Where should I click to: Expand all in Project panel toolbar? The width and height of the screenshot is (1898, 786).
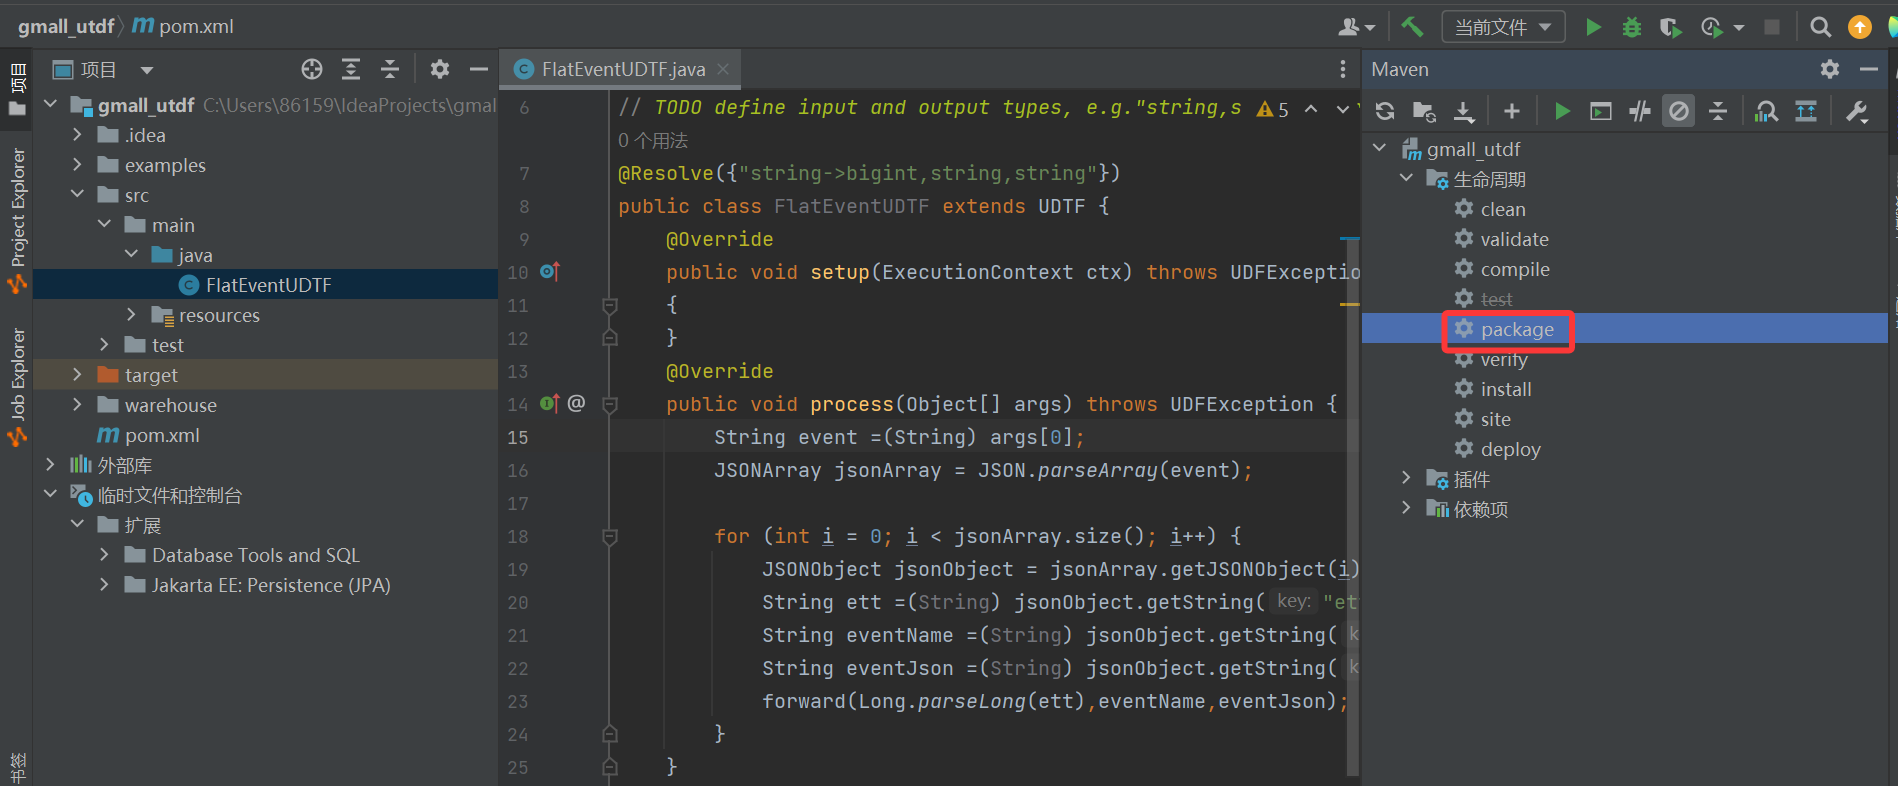tap(351, 69)
